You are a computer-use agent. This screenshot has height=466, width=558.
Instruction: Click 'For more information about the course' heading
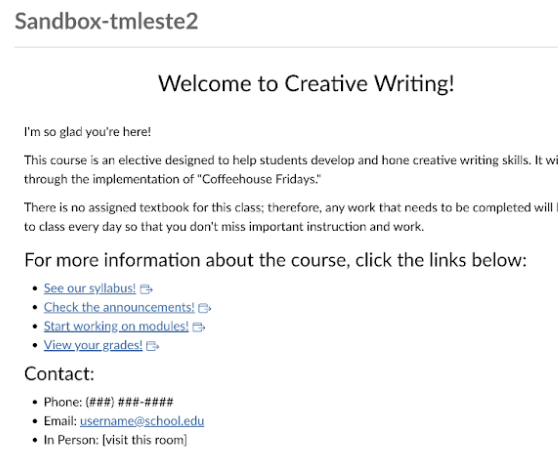[x=275, y=260]
